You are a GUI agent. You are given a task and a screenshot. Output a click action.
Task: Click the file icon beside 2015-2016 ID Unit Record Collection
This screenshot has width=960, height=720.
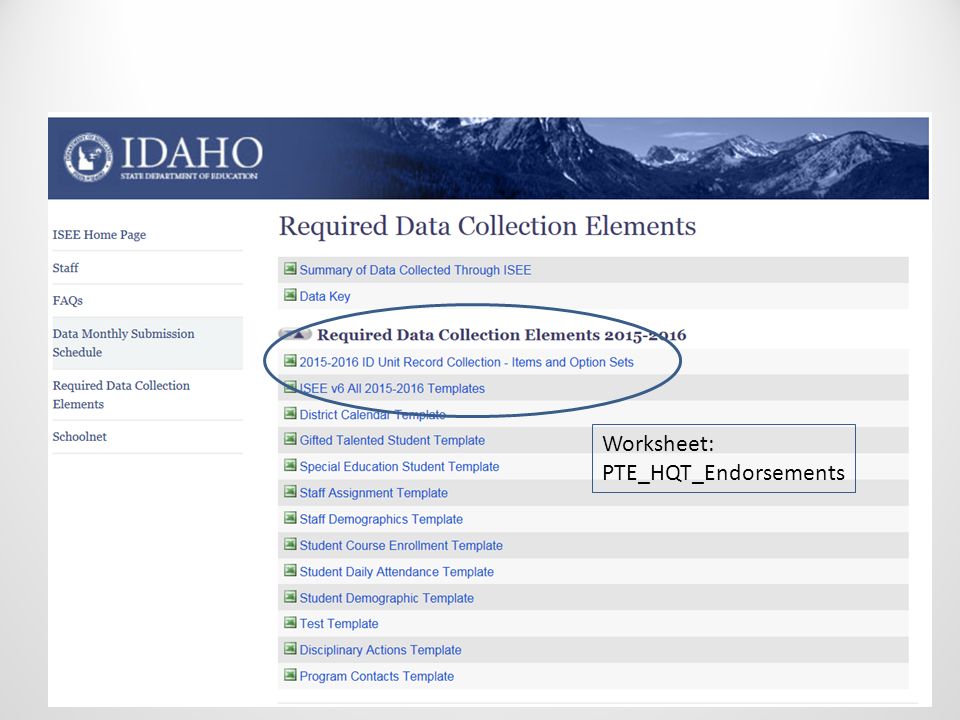[290, 361]
